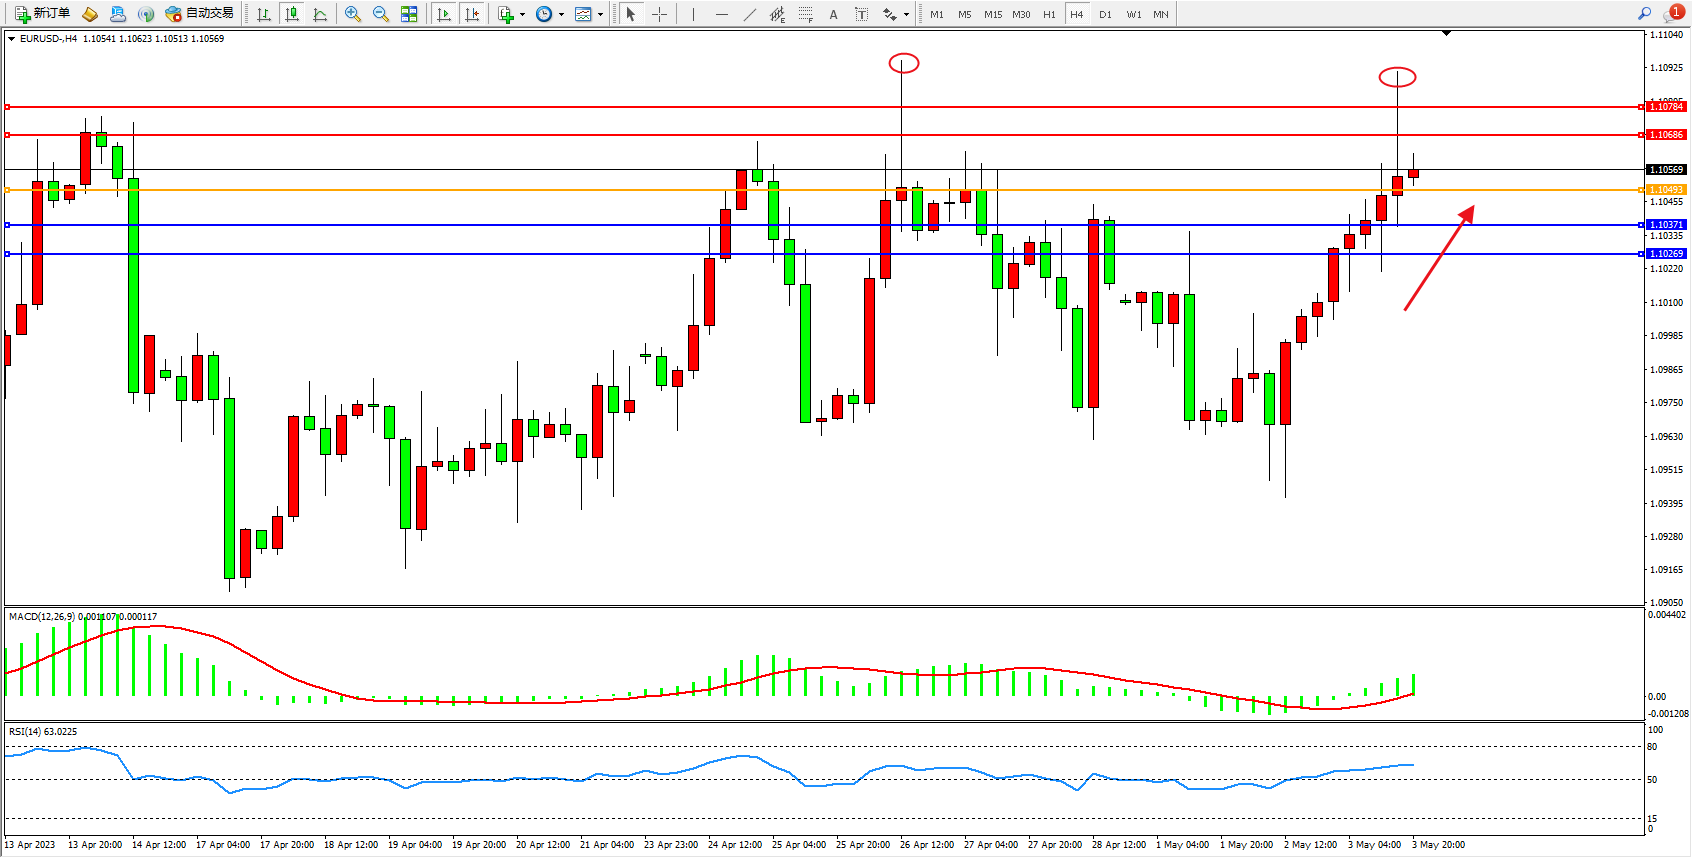Enable chart Auto Scroll

point(444,14)
